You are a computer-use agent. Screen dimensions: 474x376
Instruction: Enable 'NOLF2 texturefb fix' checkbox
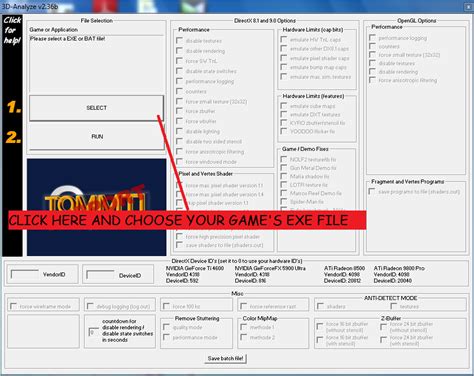[x=284, y=159]
